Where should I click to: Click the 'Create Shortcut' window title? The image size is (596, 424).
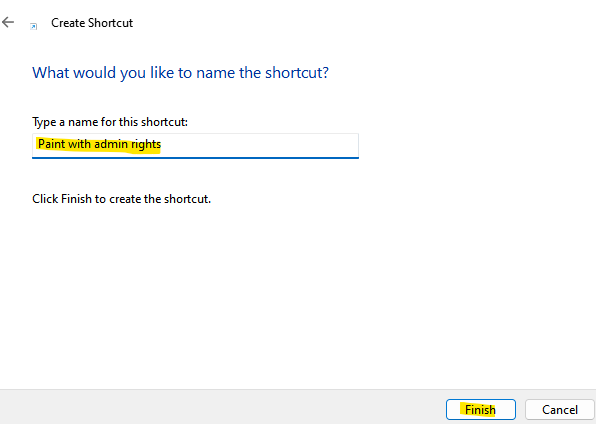[x=92, y=23]
